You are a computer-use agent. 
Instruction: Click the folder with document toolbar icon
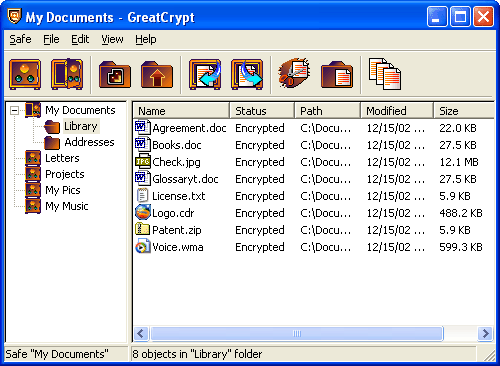[x=337, y=74]
